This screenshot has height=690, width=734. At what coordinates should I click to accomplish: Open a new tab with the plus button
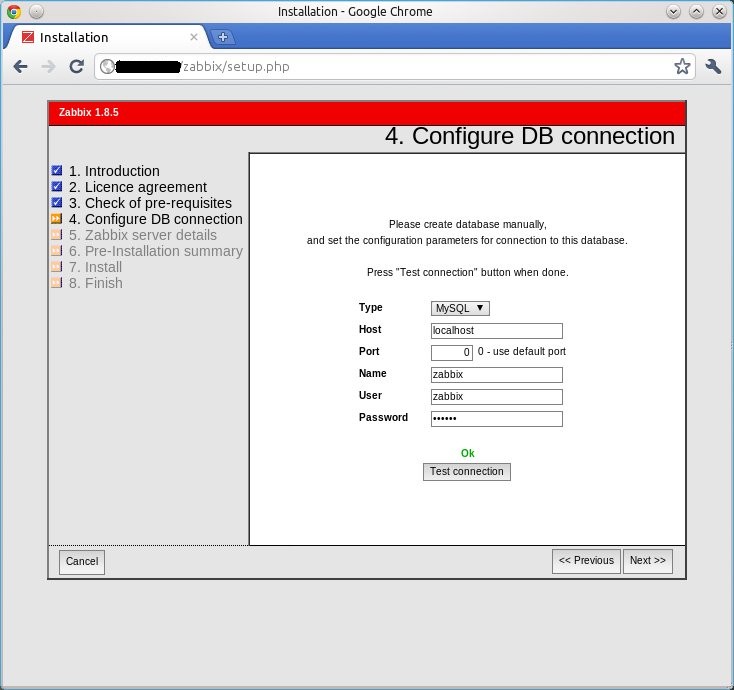223,37
